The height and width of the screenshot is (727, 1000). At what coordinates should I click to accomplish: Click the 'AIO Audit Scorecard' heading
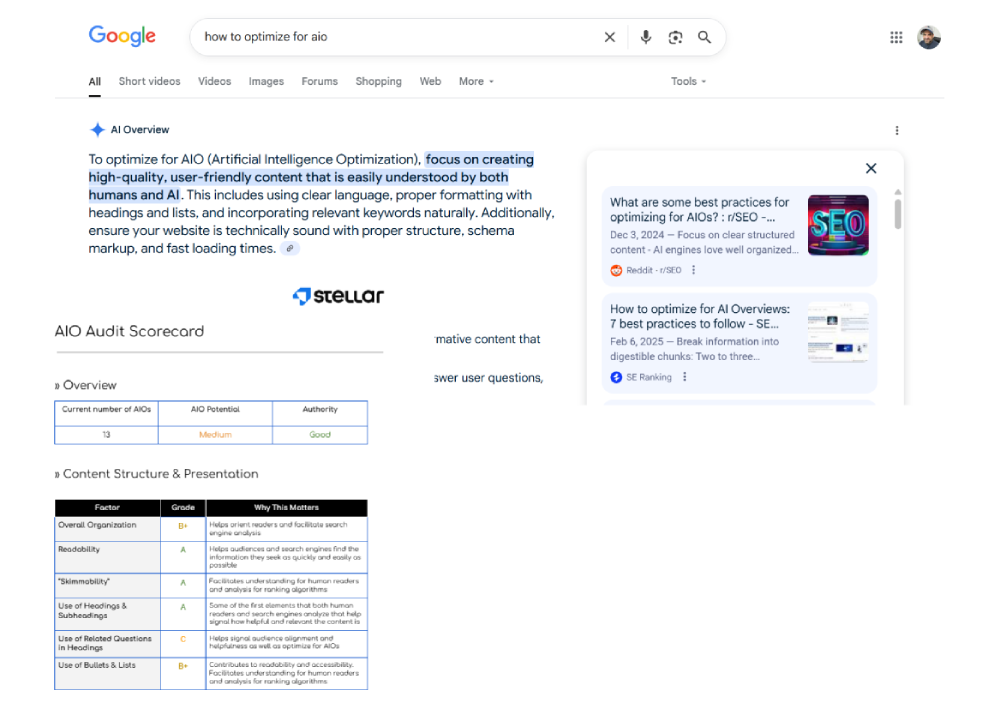(x=129, y=332)
